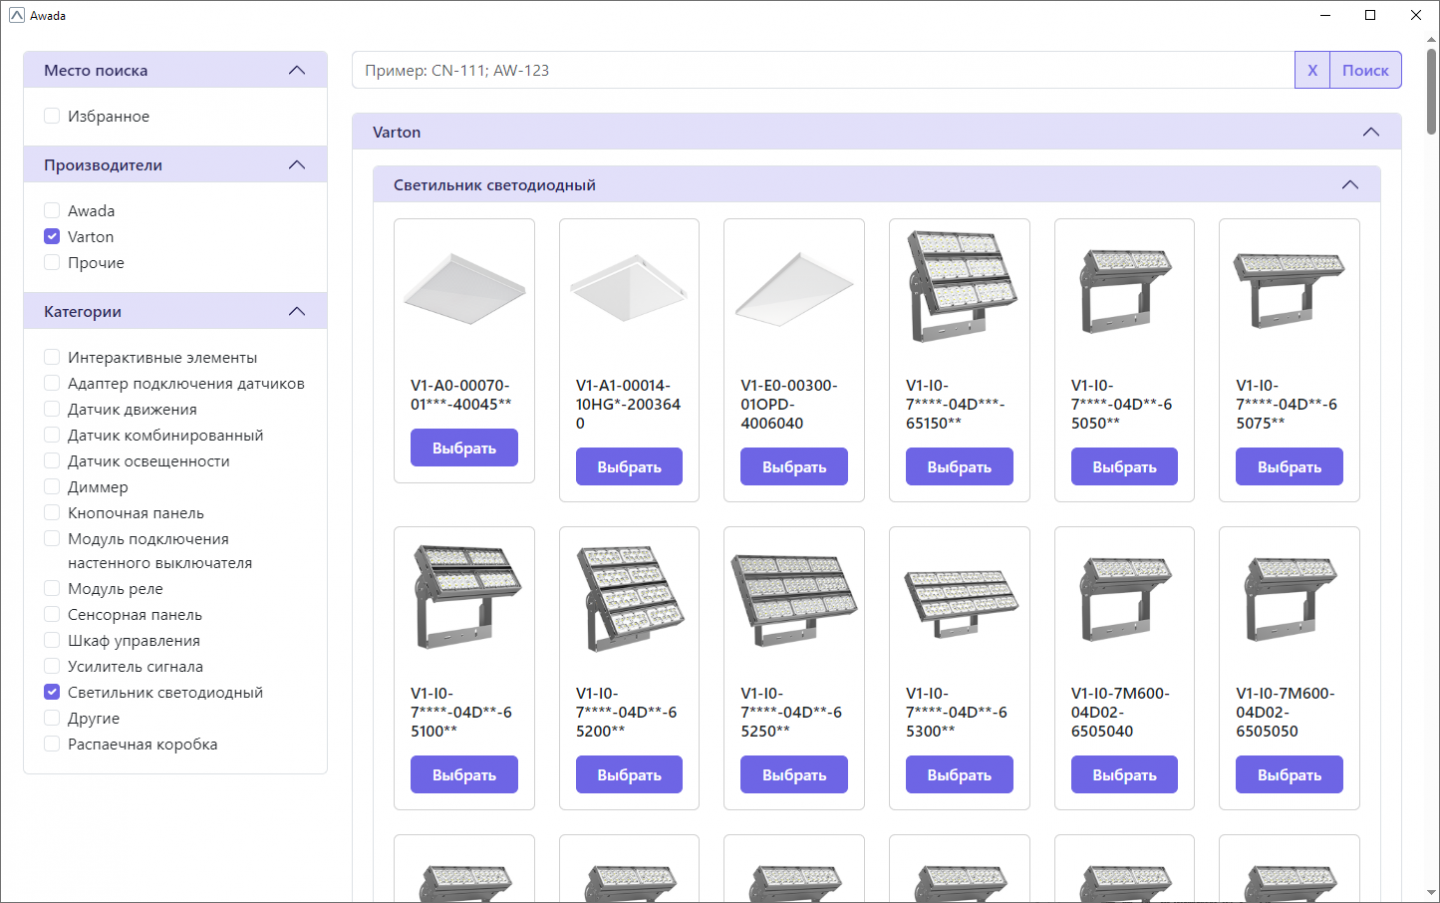Click the floodlight image for 5200** model
1440x903 pixels.
[x=629, y=597]
